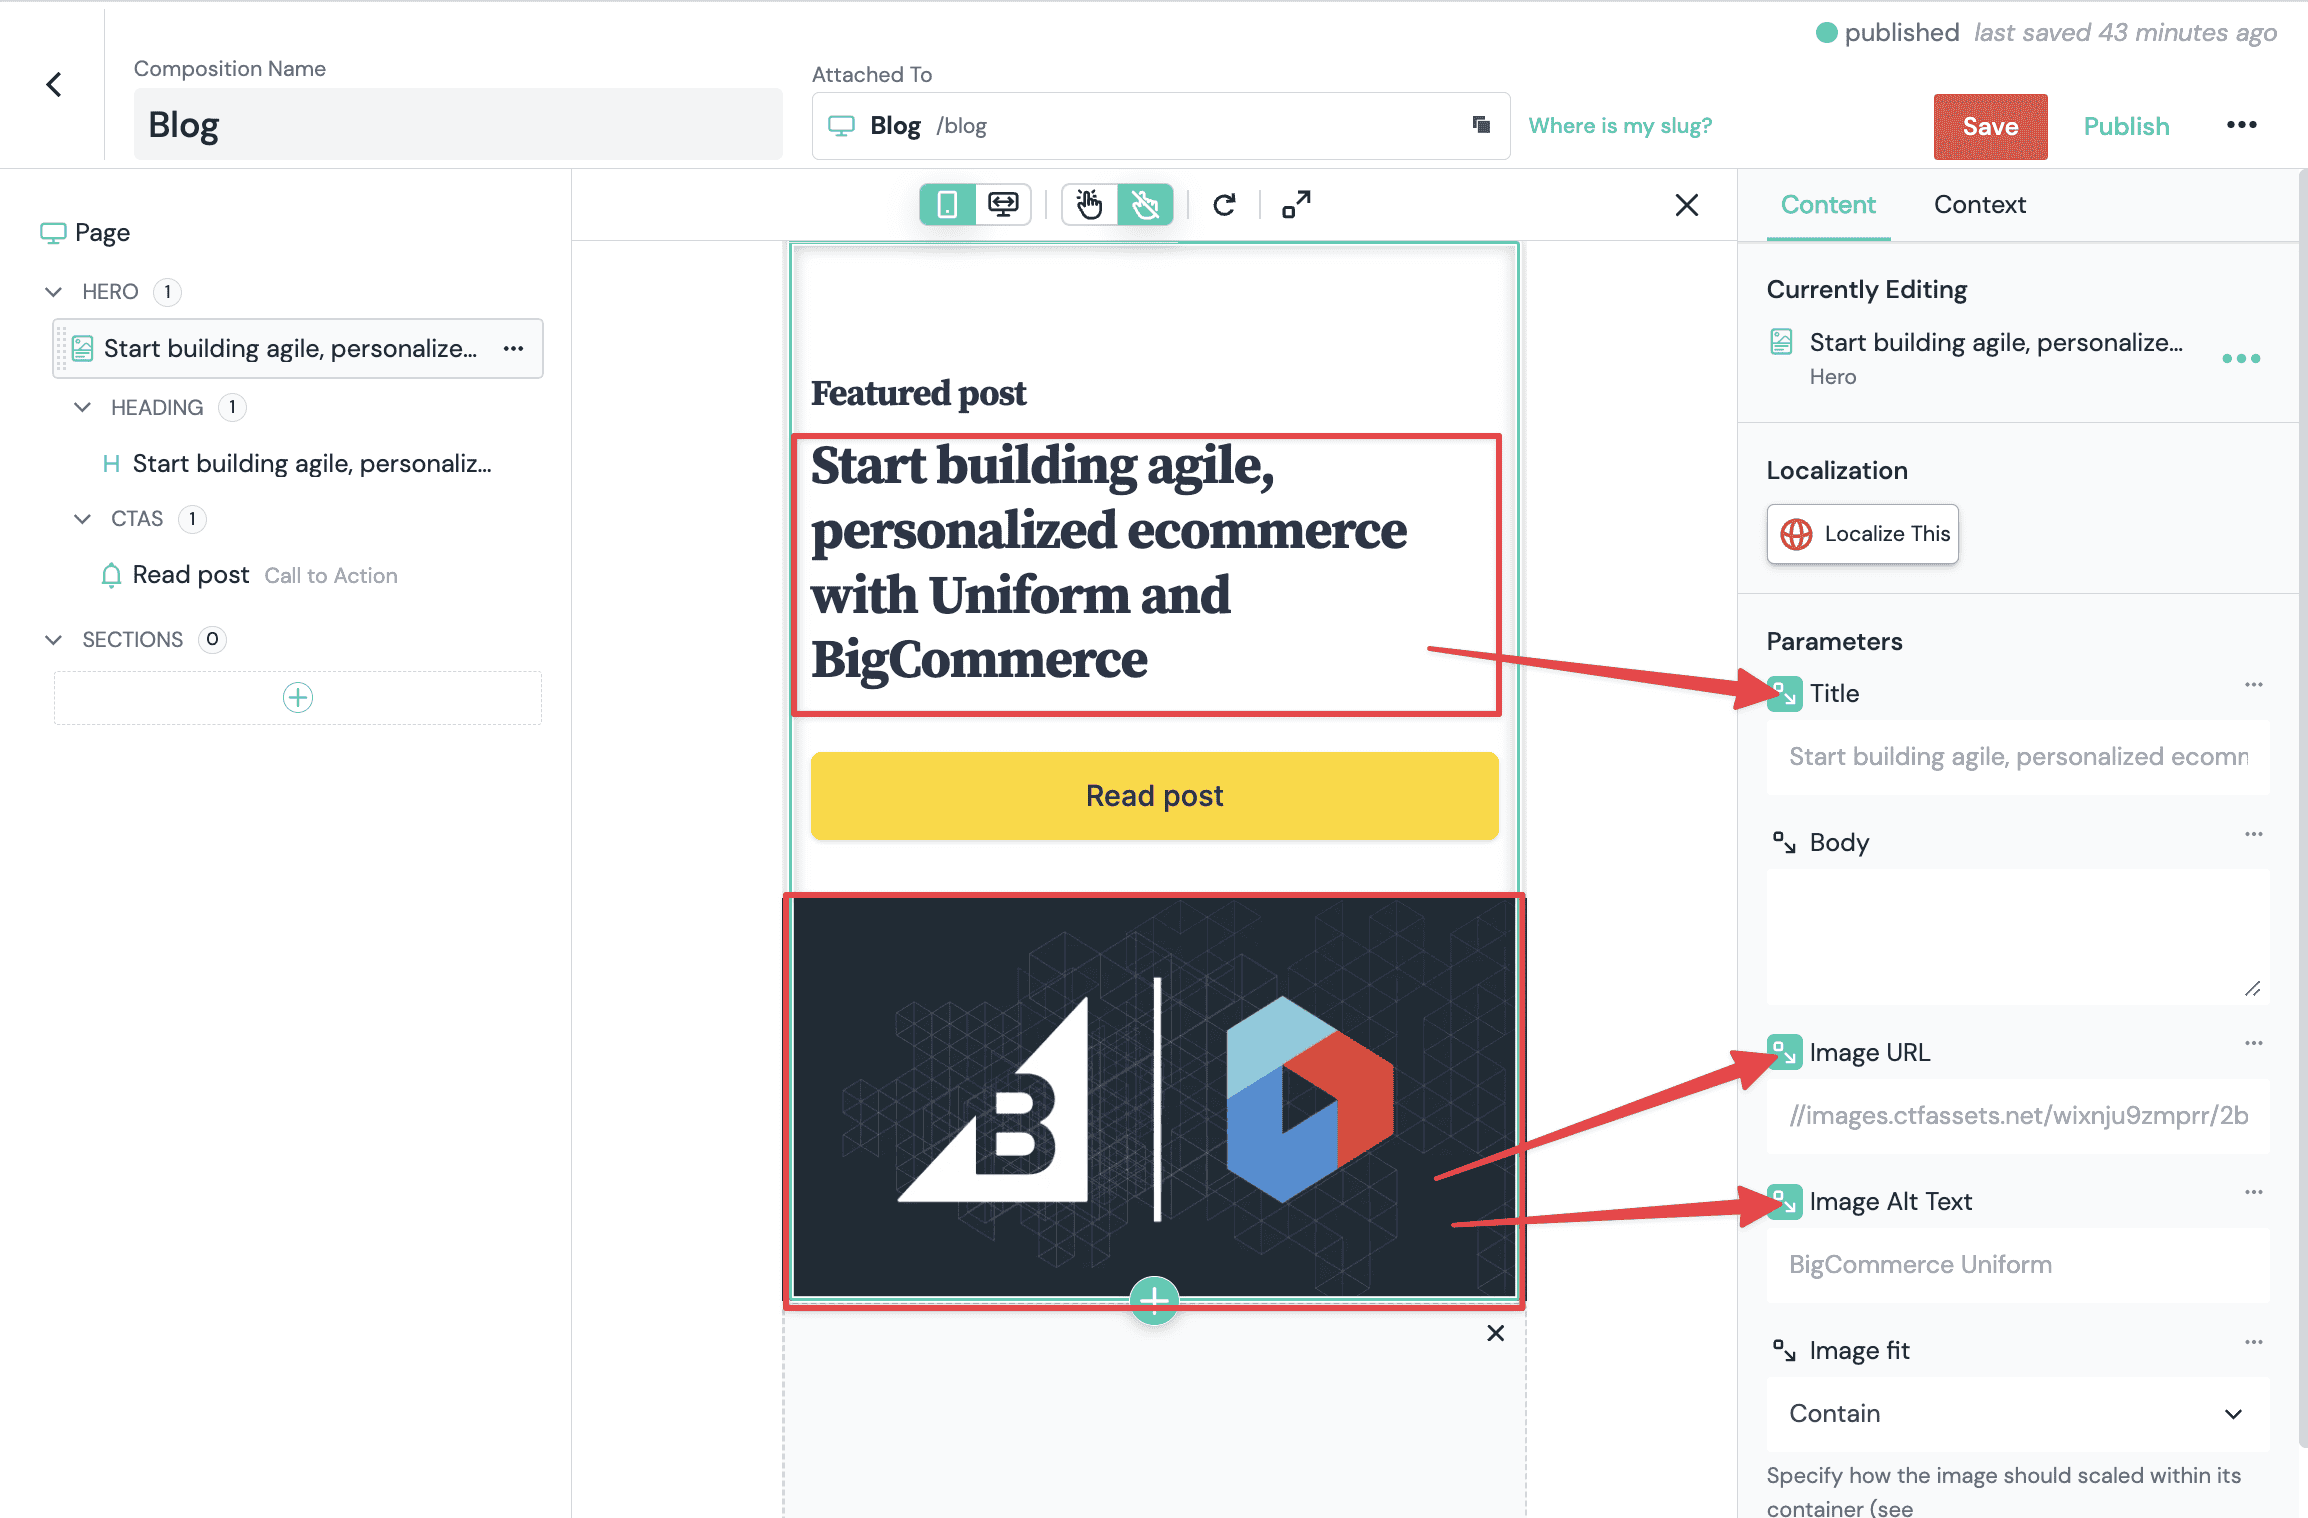2308x1518 pixels.
Task: Click the Body parameter binding icon
Action: pos(1784,843)
